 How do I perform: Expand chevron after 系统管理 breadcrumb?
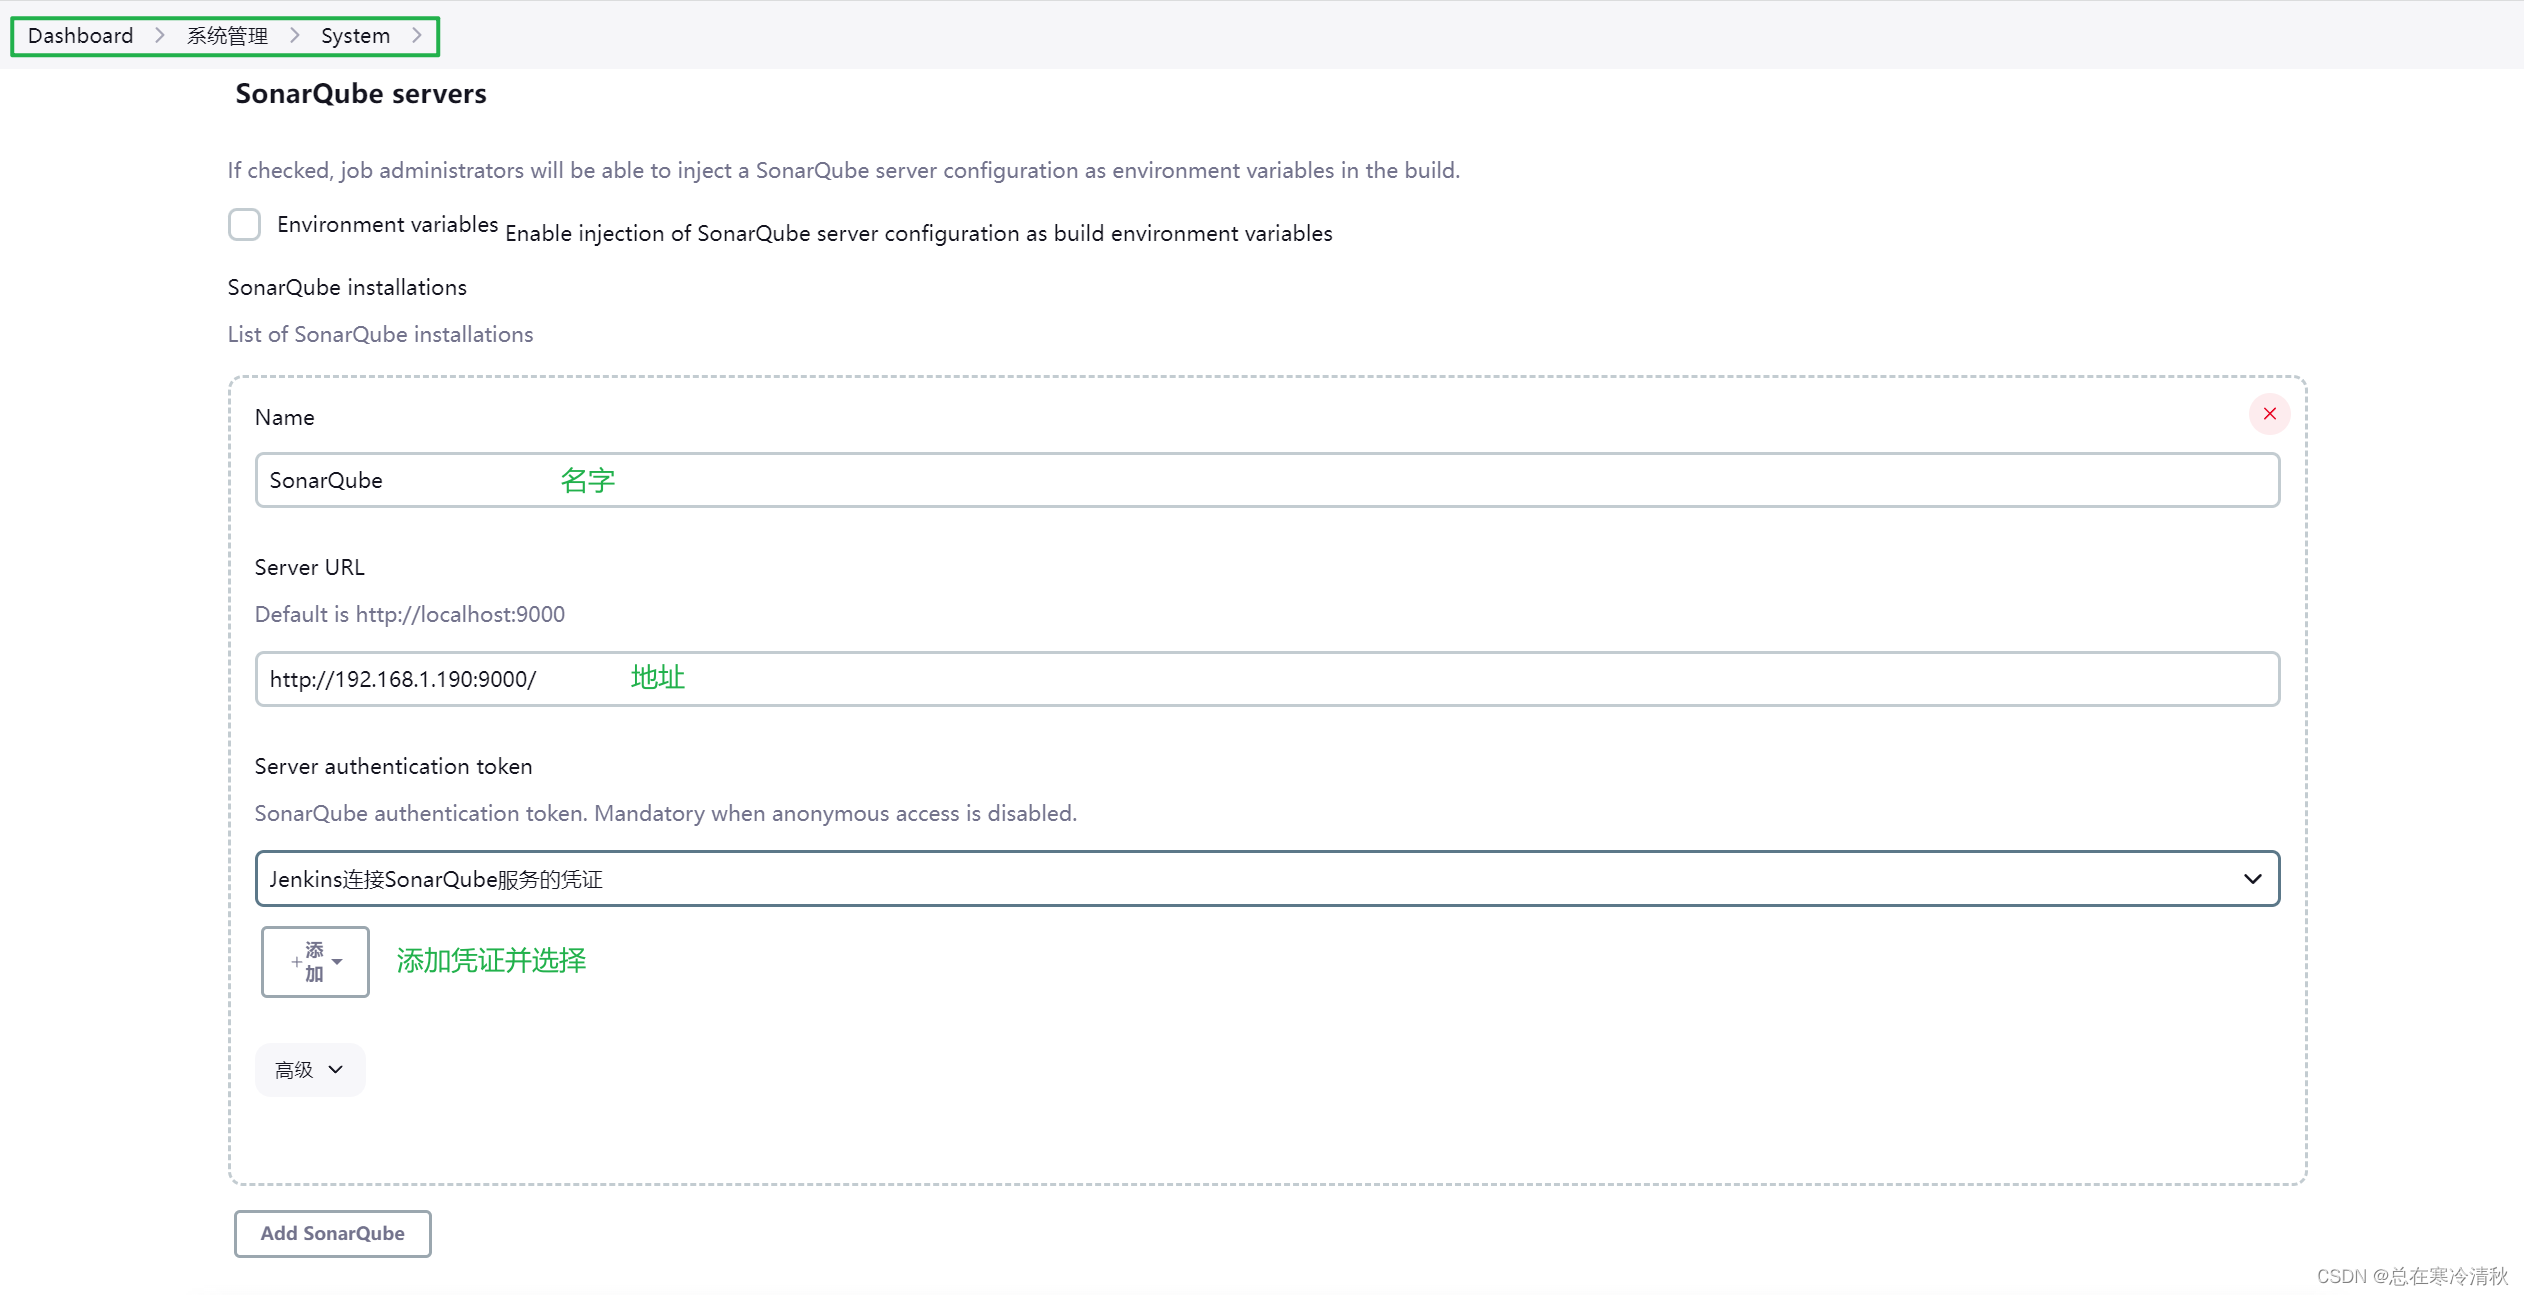(x=294, y=36)
